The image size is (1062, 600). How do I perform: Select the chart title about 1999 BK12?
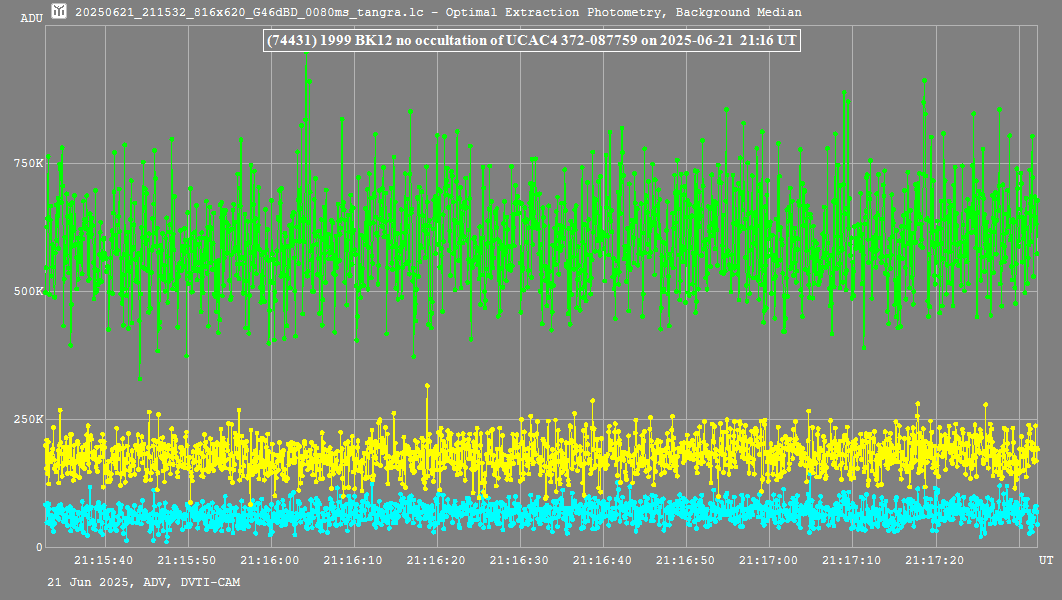pos(531,41)
